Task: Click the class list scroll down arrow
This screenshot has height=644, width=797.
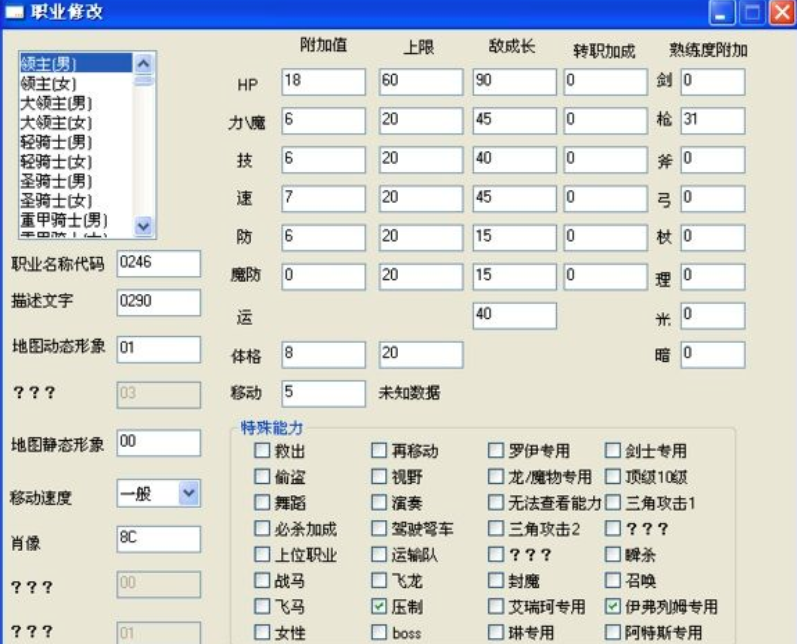Action: click(x=144, y=225)
